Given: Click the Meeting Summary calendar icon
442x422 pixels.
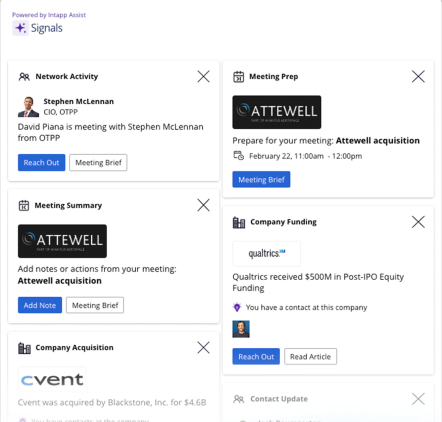Looking at the screenshot, I should (x=24, y=205).
